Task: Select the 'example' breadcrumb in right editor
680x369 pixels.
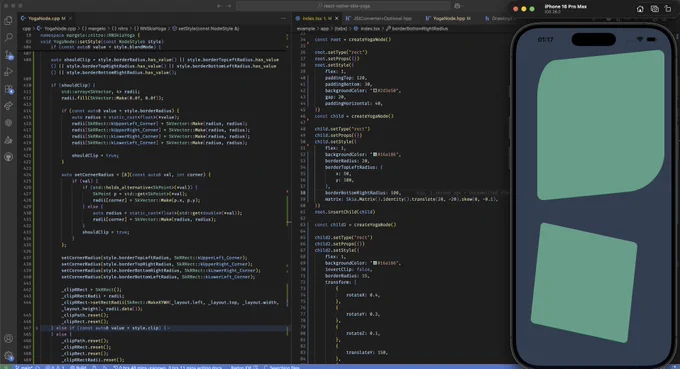Action: point(306,29)
